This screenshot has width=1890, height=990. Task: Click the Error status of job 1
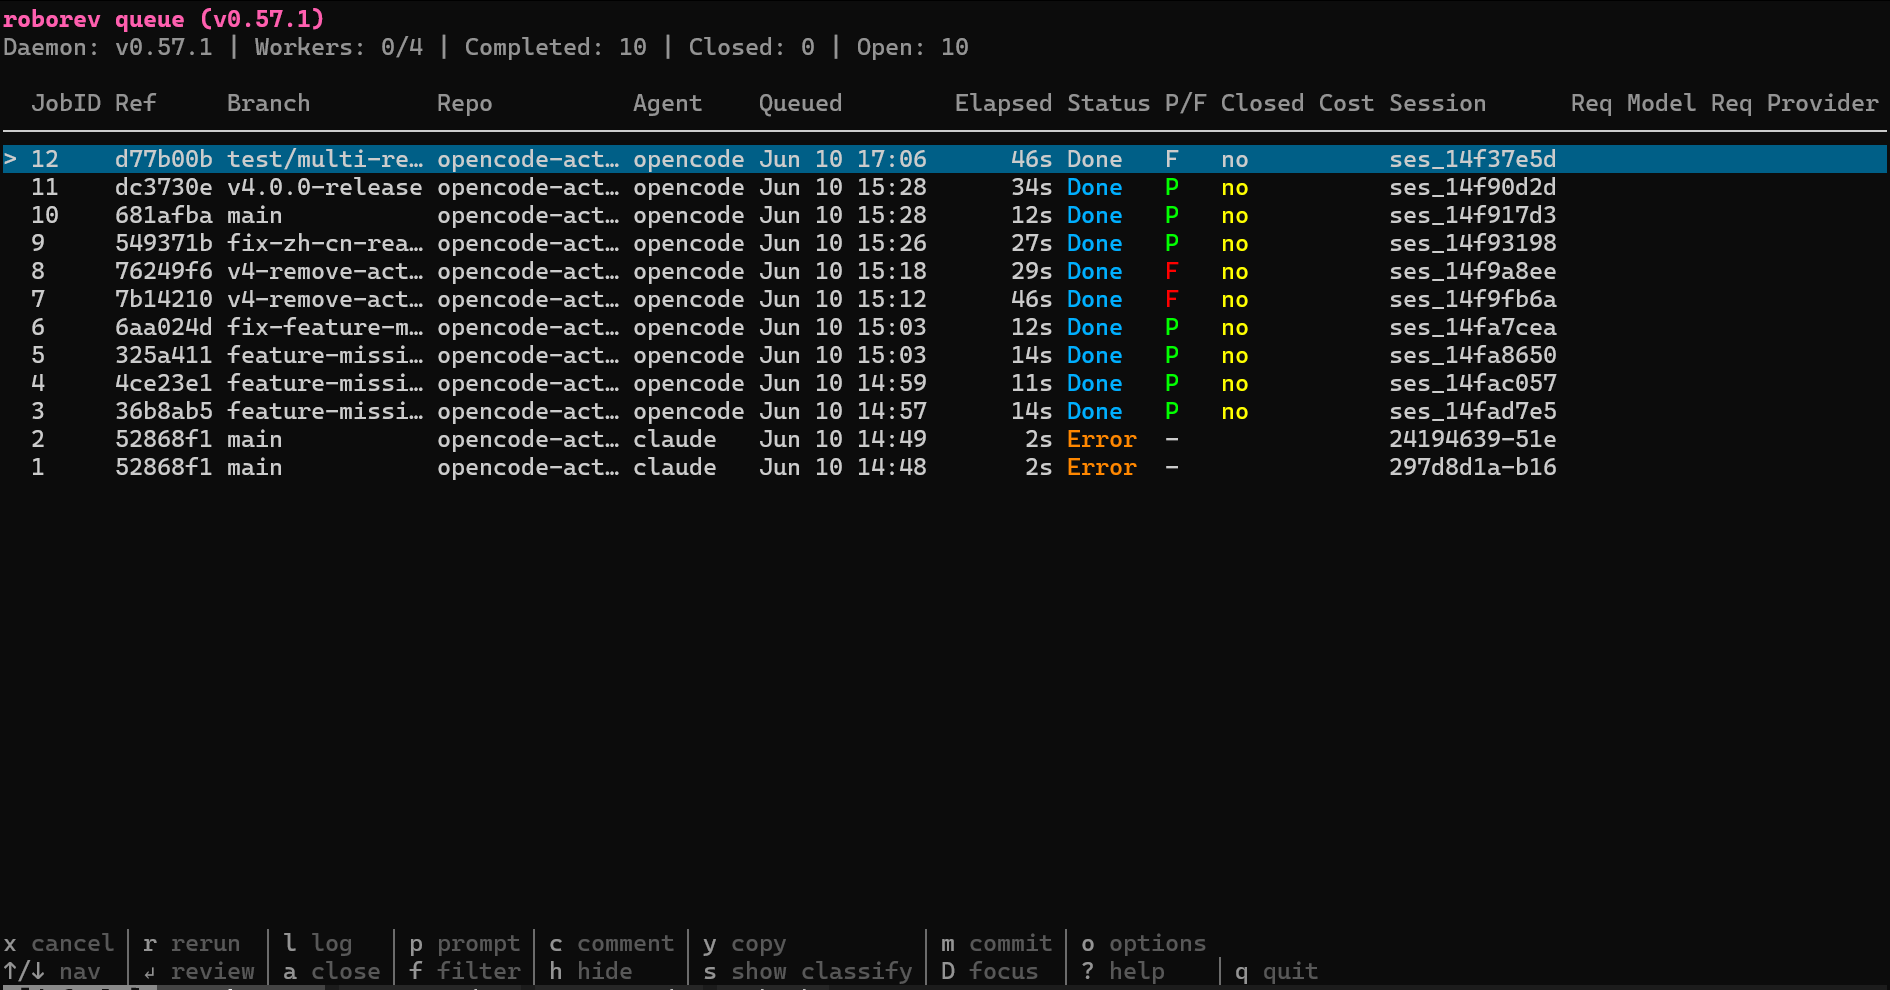1101,467
